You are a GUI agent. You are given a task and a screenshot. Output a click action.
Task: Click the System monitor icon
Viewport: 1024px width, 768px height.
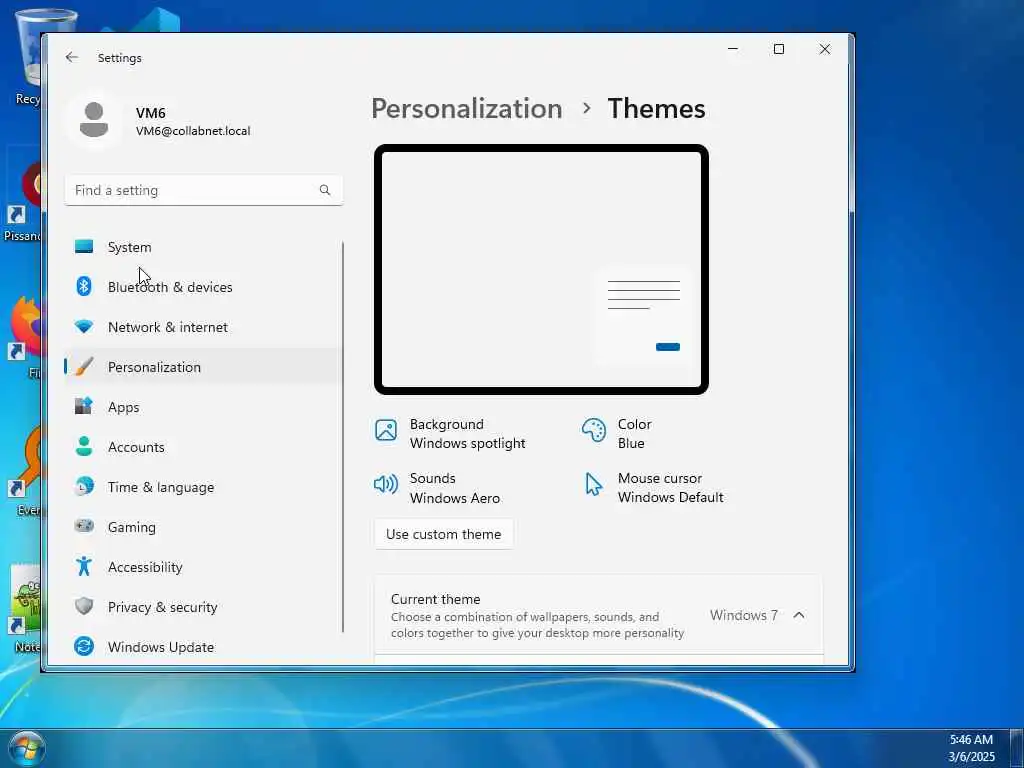(84, 247)
